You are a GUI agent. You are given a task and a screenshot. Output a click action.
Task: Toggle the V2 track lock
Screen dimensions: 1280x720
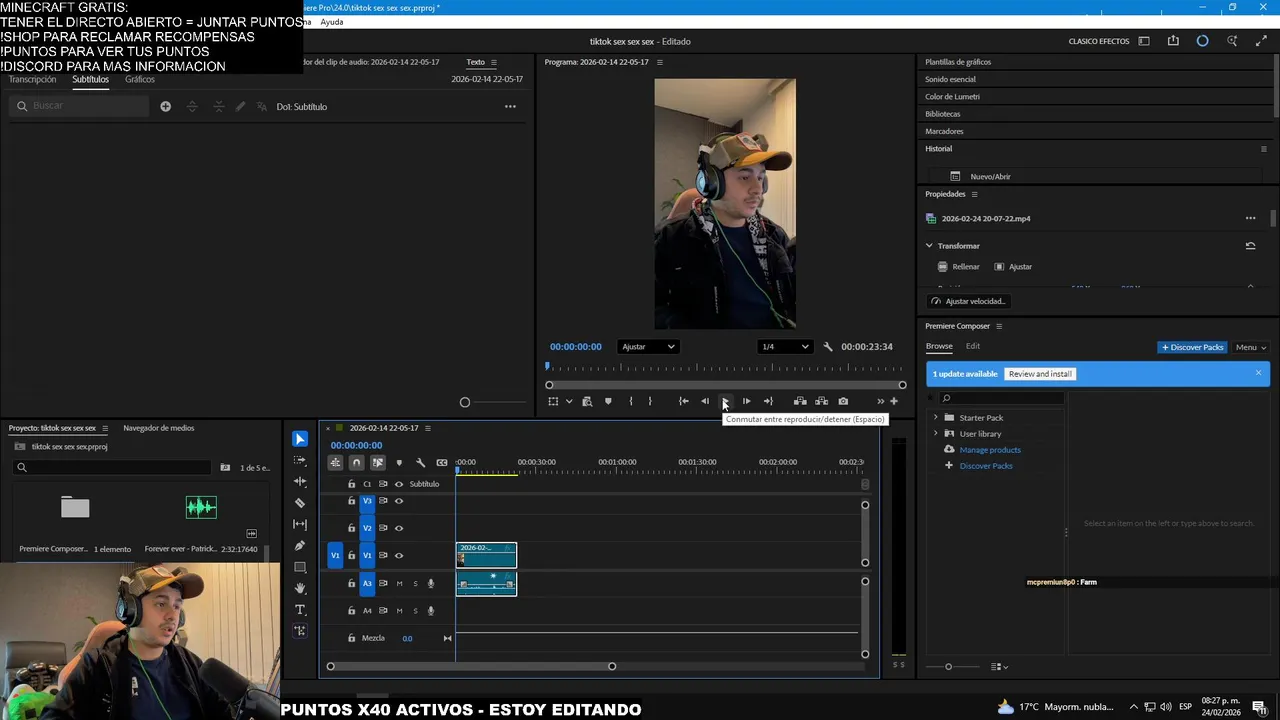tap(351, 528)
